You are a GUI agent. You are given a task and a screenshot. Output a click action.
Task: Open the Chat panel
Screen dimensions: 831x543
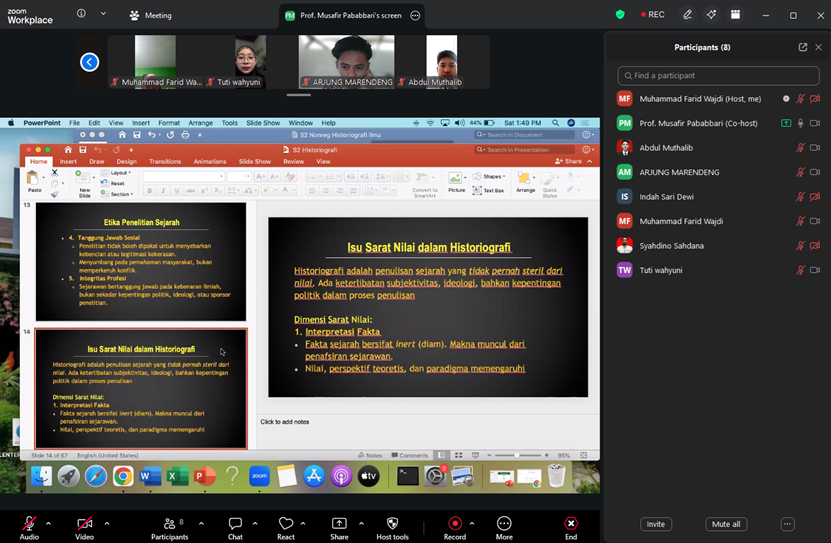pos(235,528)
